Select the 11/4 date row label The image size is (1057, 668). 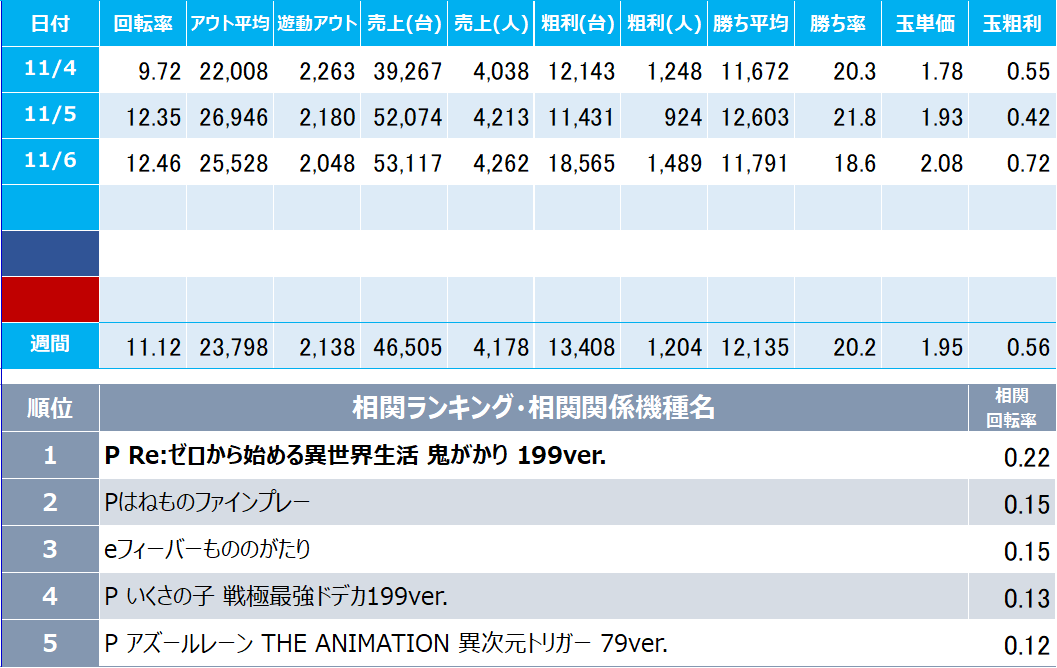[x=49, y=70]
